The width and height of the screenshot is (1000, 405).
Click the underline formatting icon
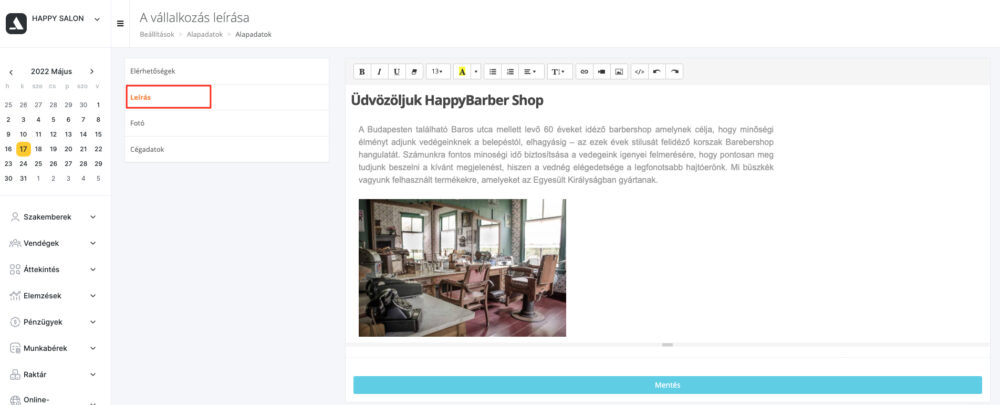(396, 72)
